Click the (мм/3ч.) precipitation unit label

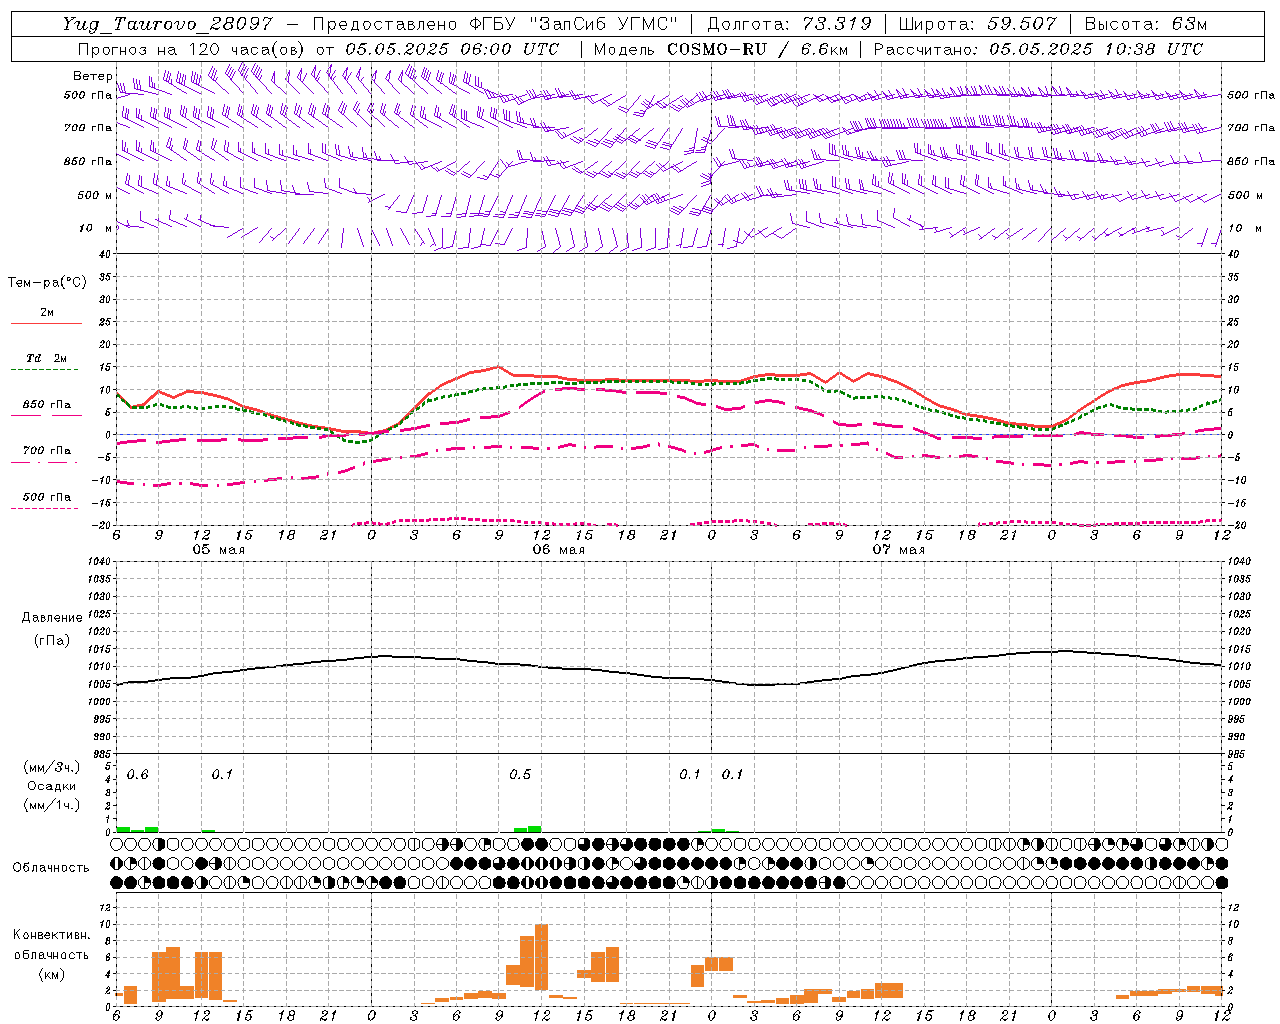tap(51, 767)
